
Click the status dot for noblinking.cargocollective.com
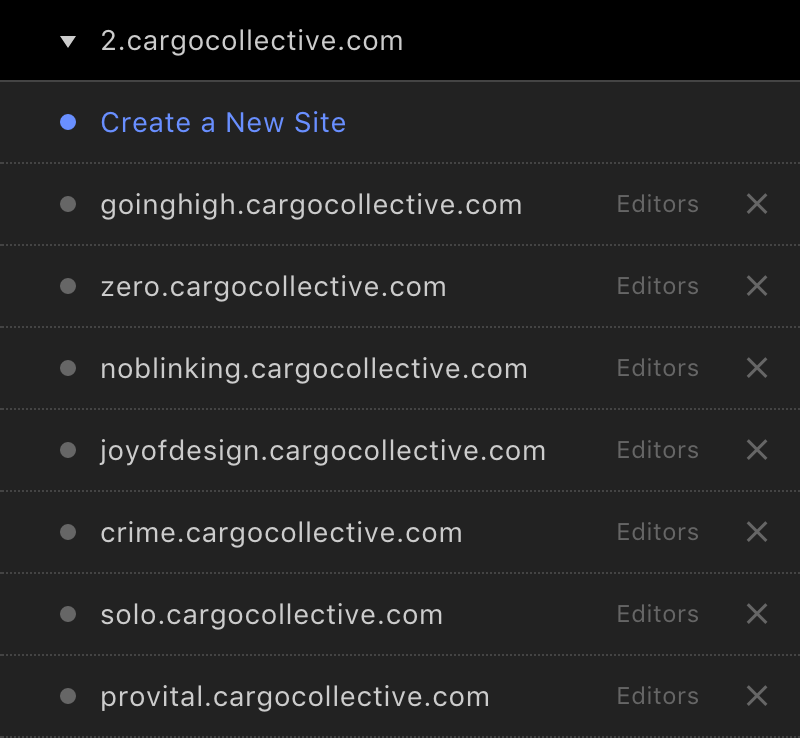tap(68, 368)
